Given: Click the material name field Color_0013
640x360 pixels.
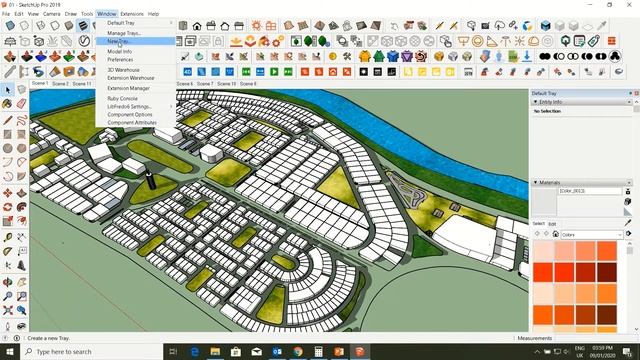Looking at the screenshot, I should point(590,191).
